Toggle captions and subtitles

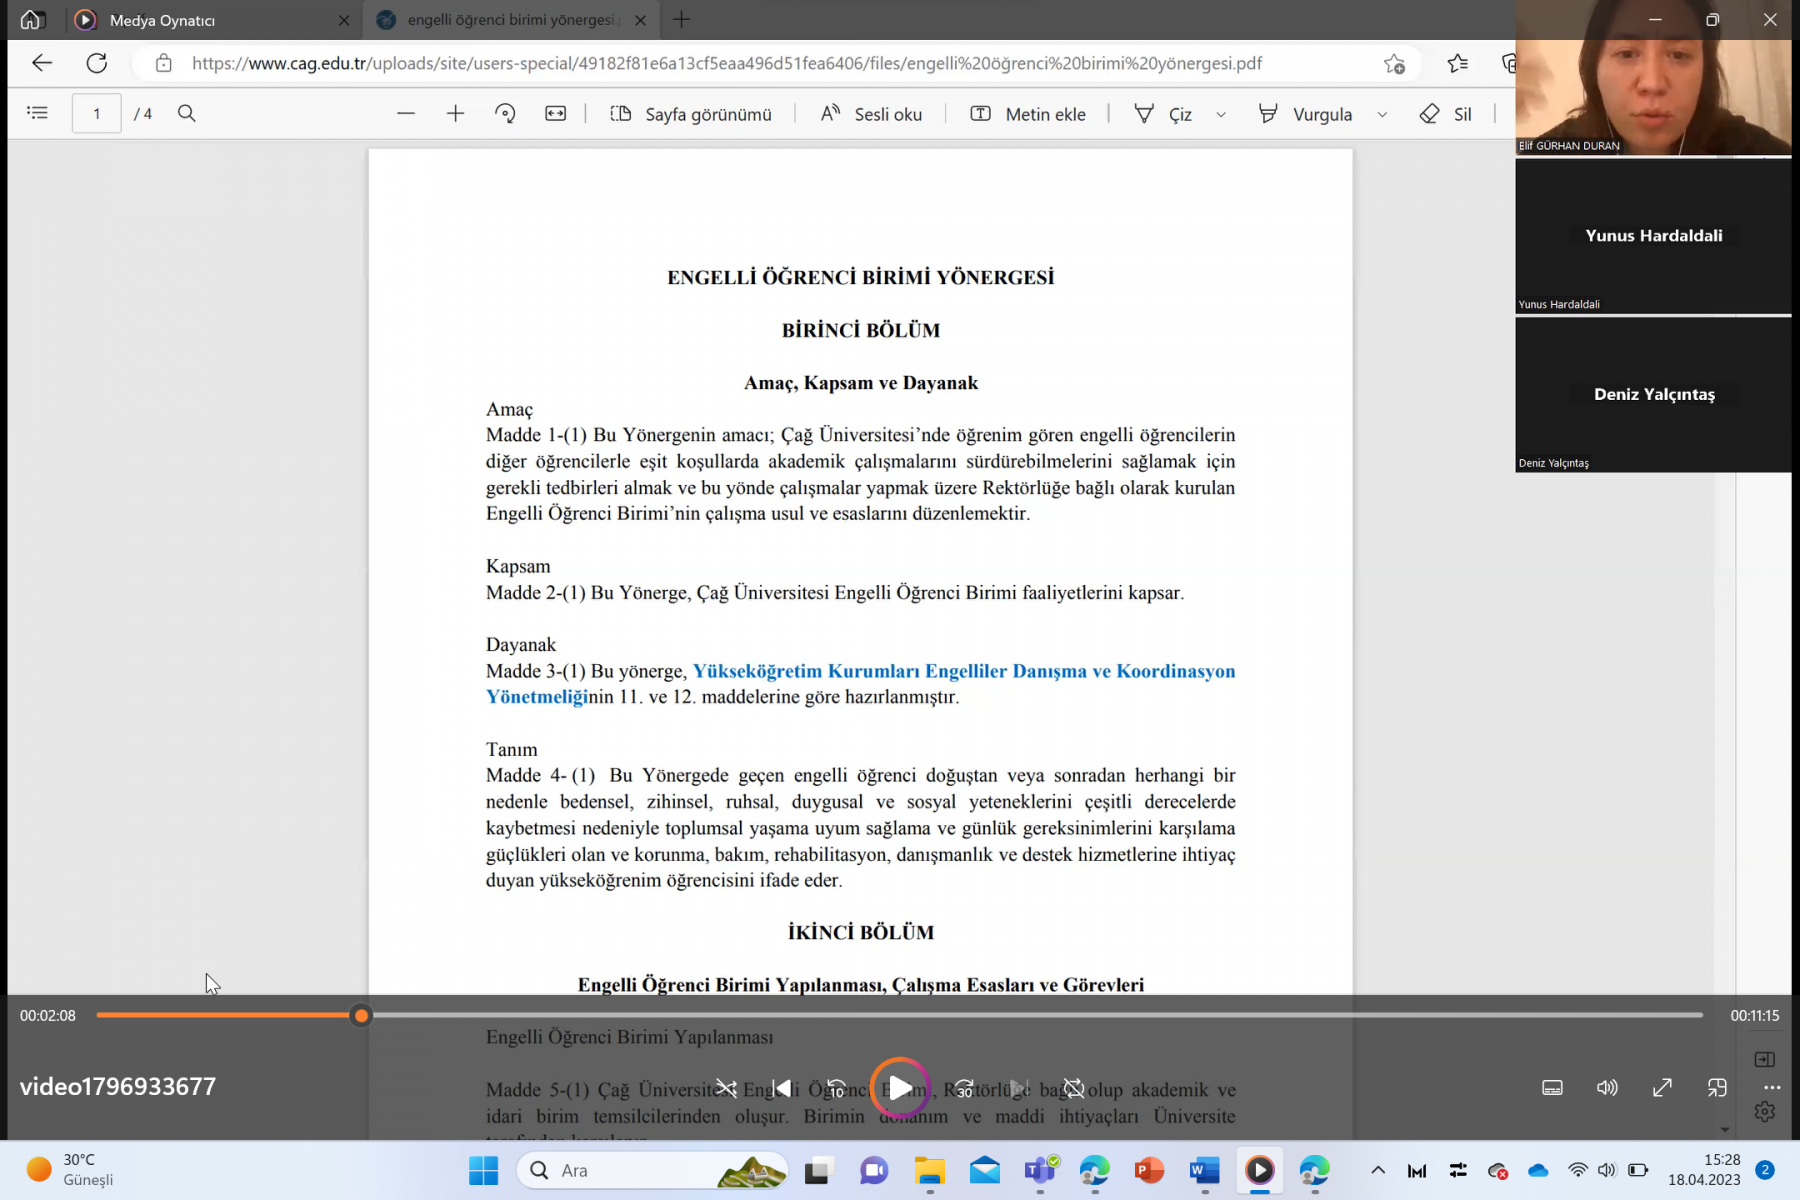point(1552,1087)
